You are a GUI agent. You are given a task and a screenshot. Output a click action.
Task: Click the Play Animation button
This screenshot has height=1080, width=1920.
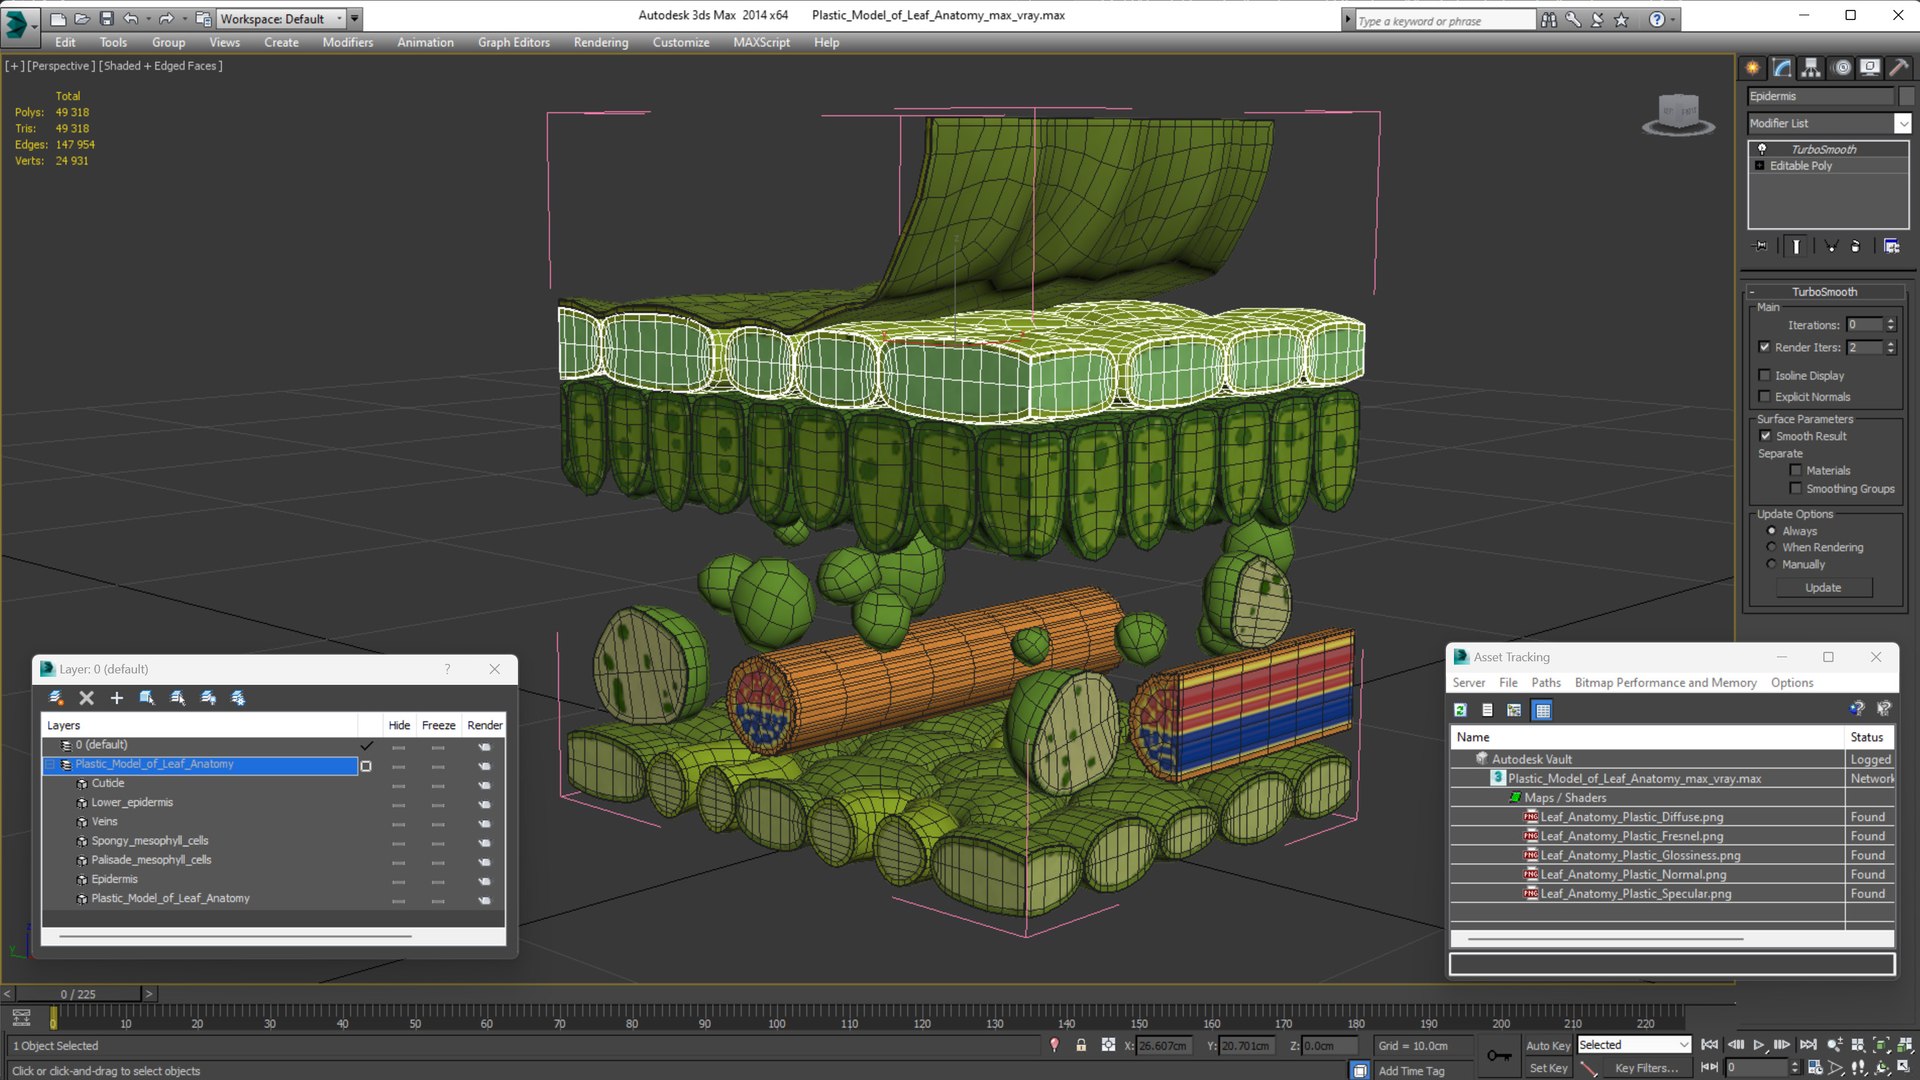tap(1758, 1044)
